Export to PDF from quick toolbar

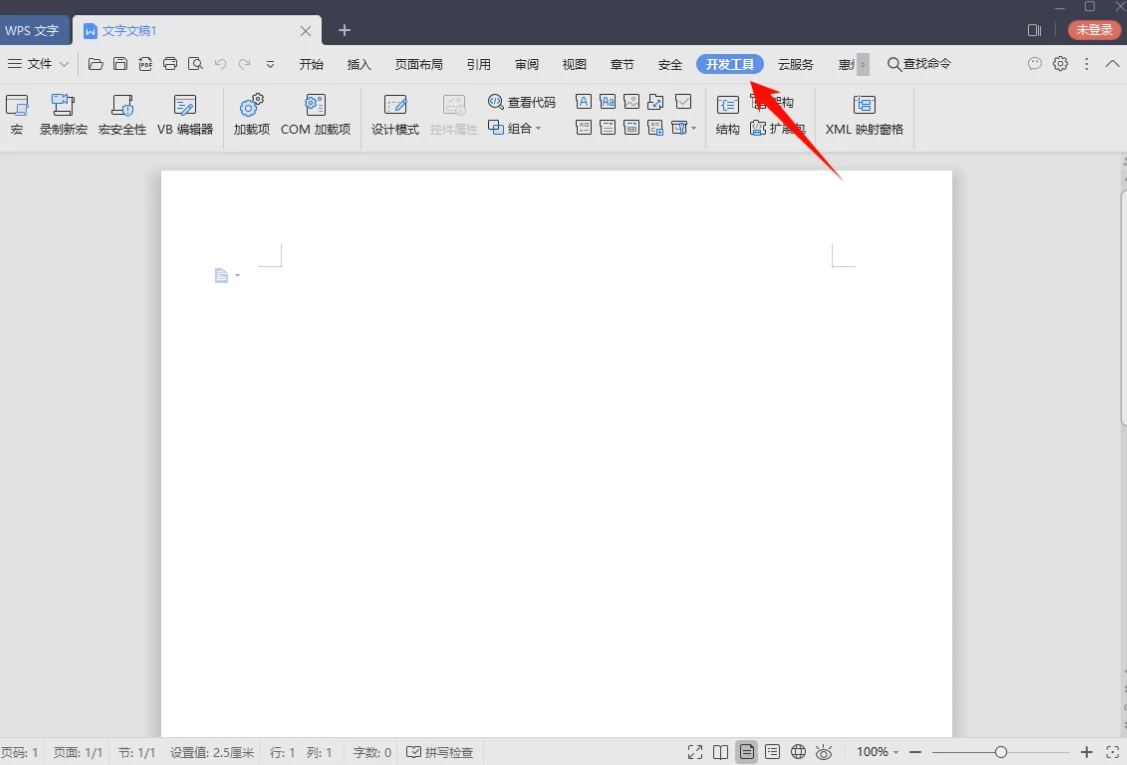(x=145, y=64)
